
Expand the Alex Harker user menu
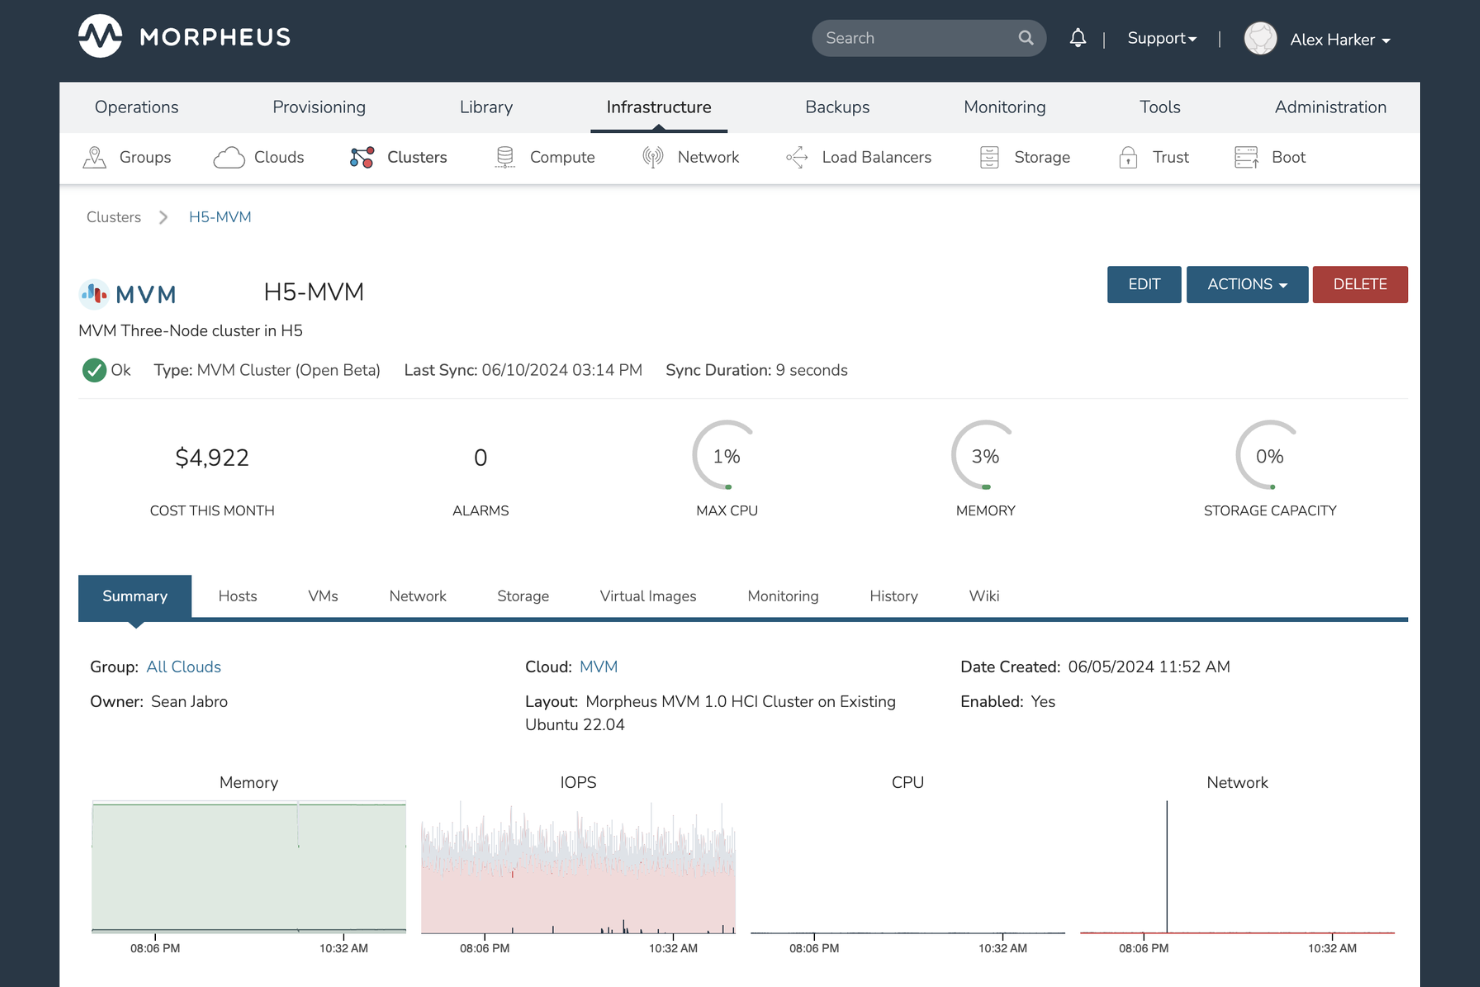[x=1340, y=40]
